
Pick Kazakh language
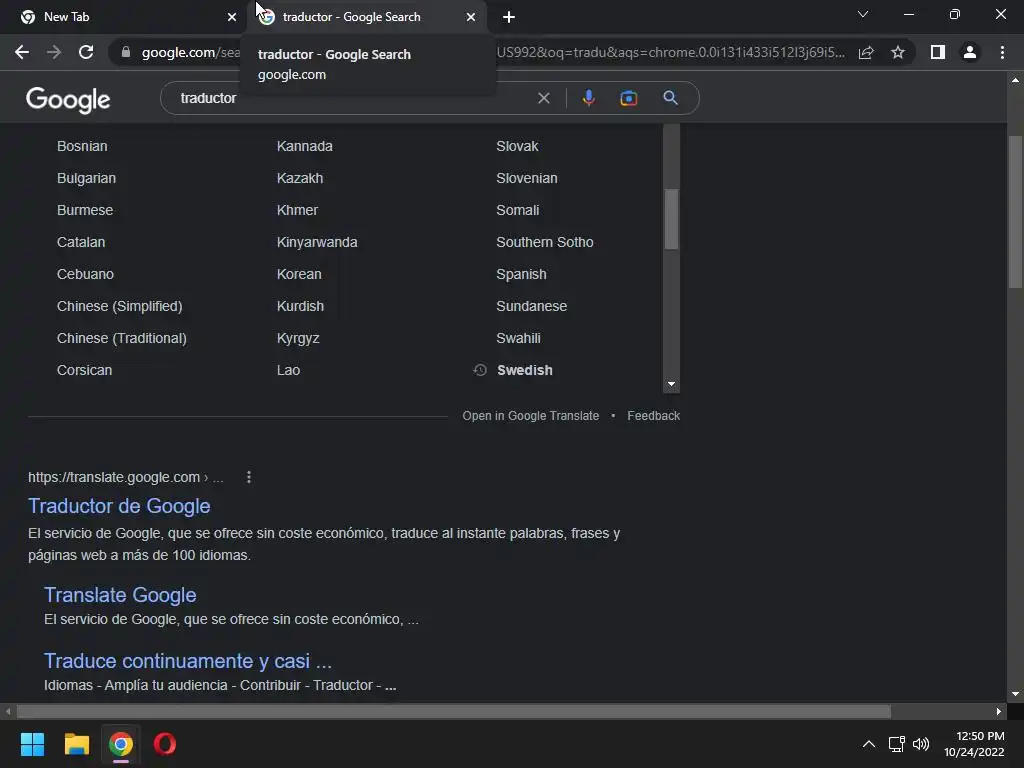click(300, 178)
